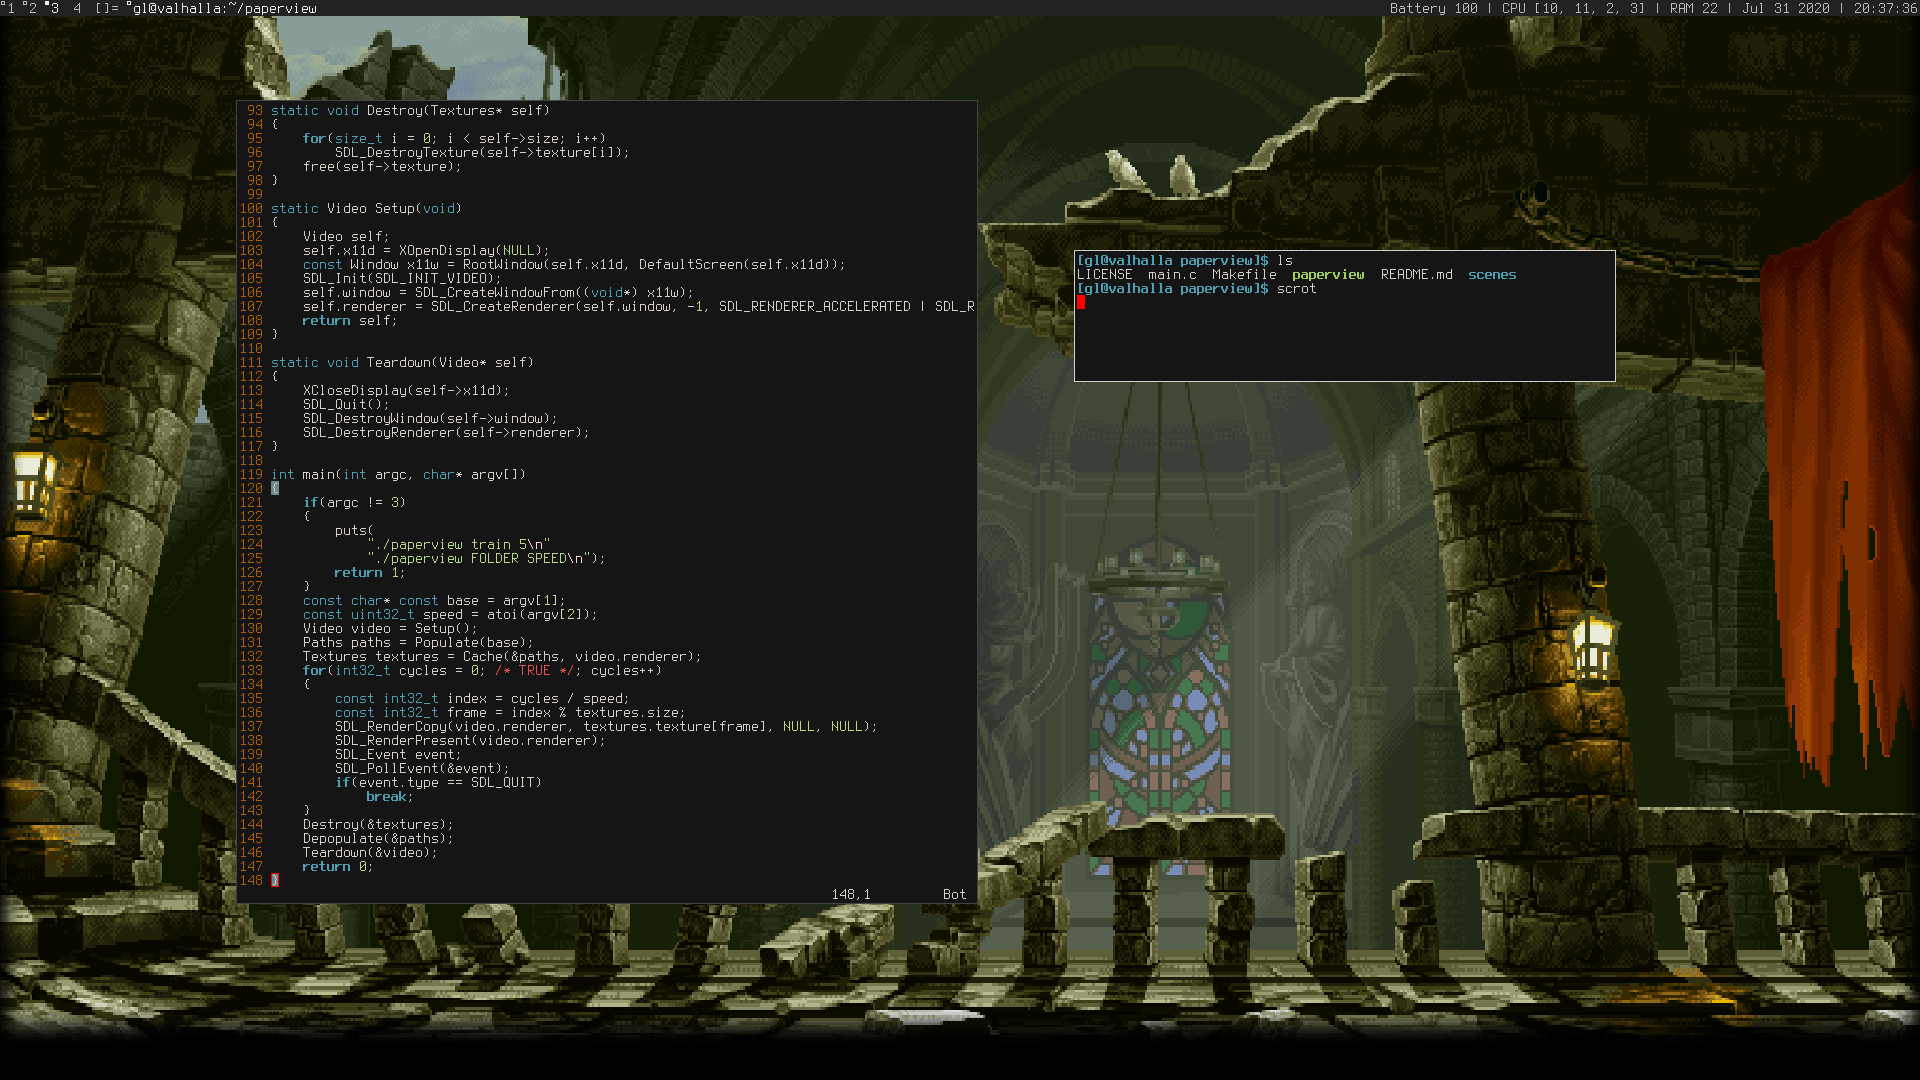Switch to workspace tag 4
This screenshot has height=1080, width=1920.
click(77, 8)
